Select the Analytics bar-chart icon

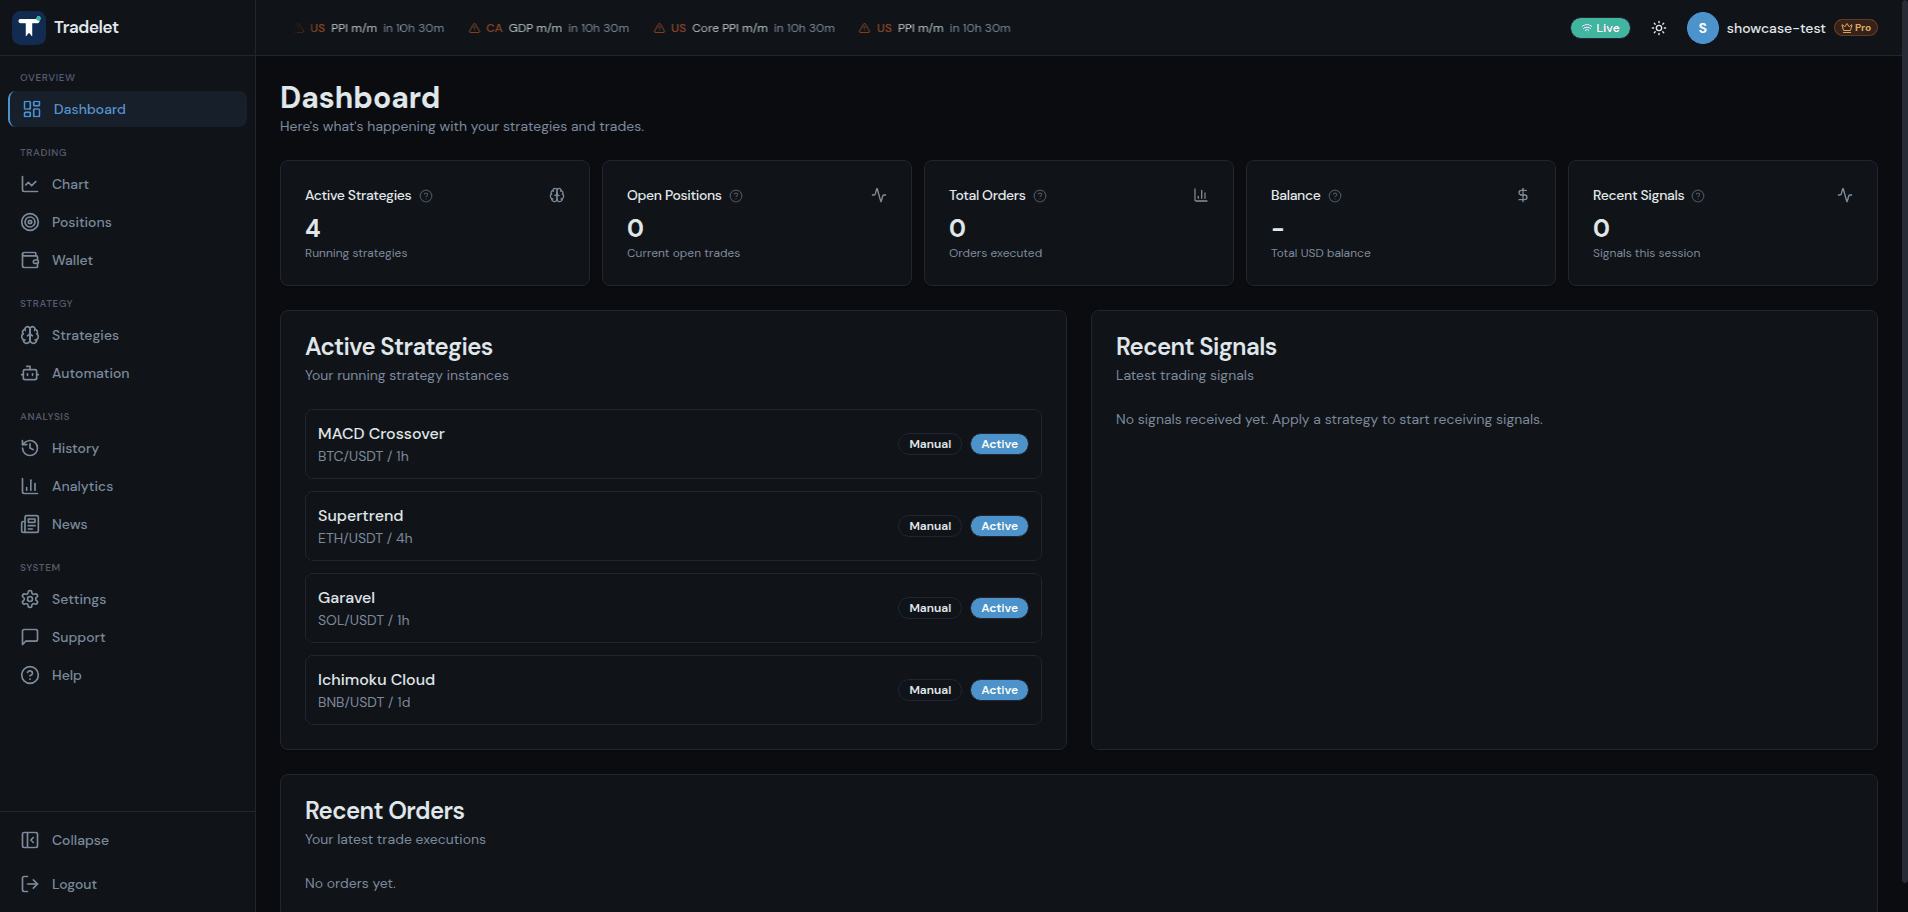click(31, 486)
